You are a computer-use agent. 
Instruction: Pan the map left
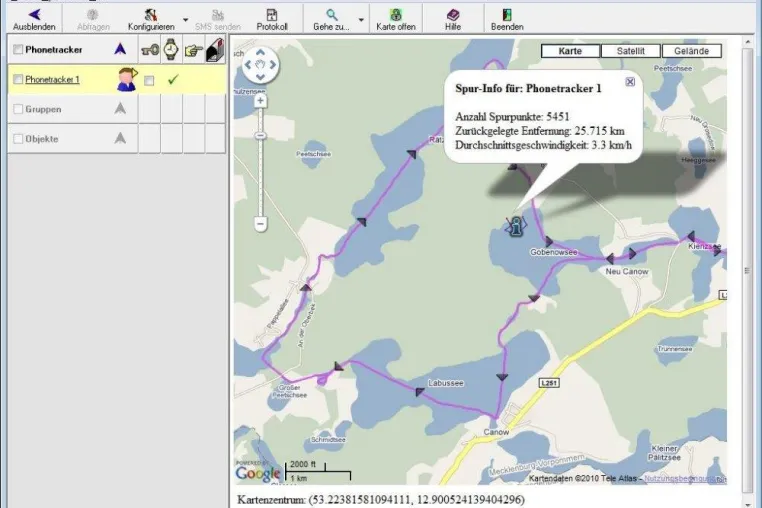click(x=248, y=65)
